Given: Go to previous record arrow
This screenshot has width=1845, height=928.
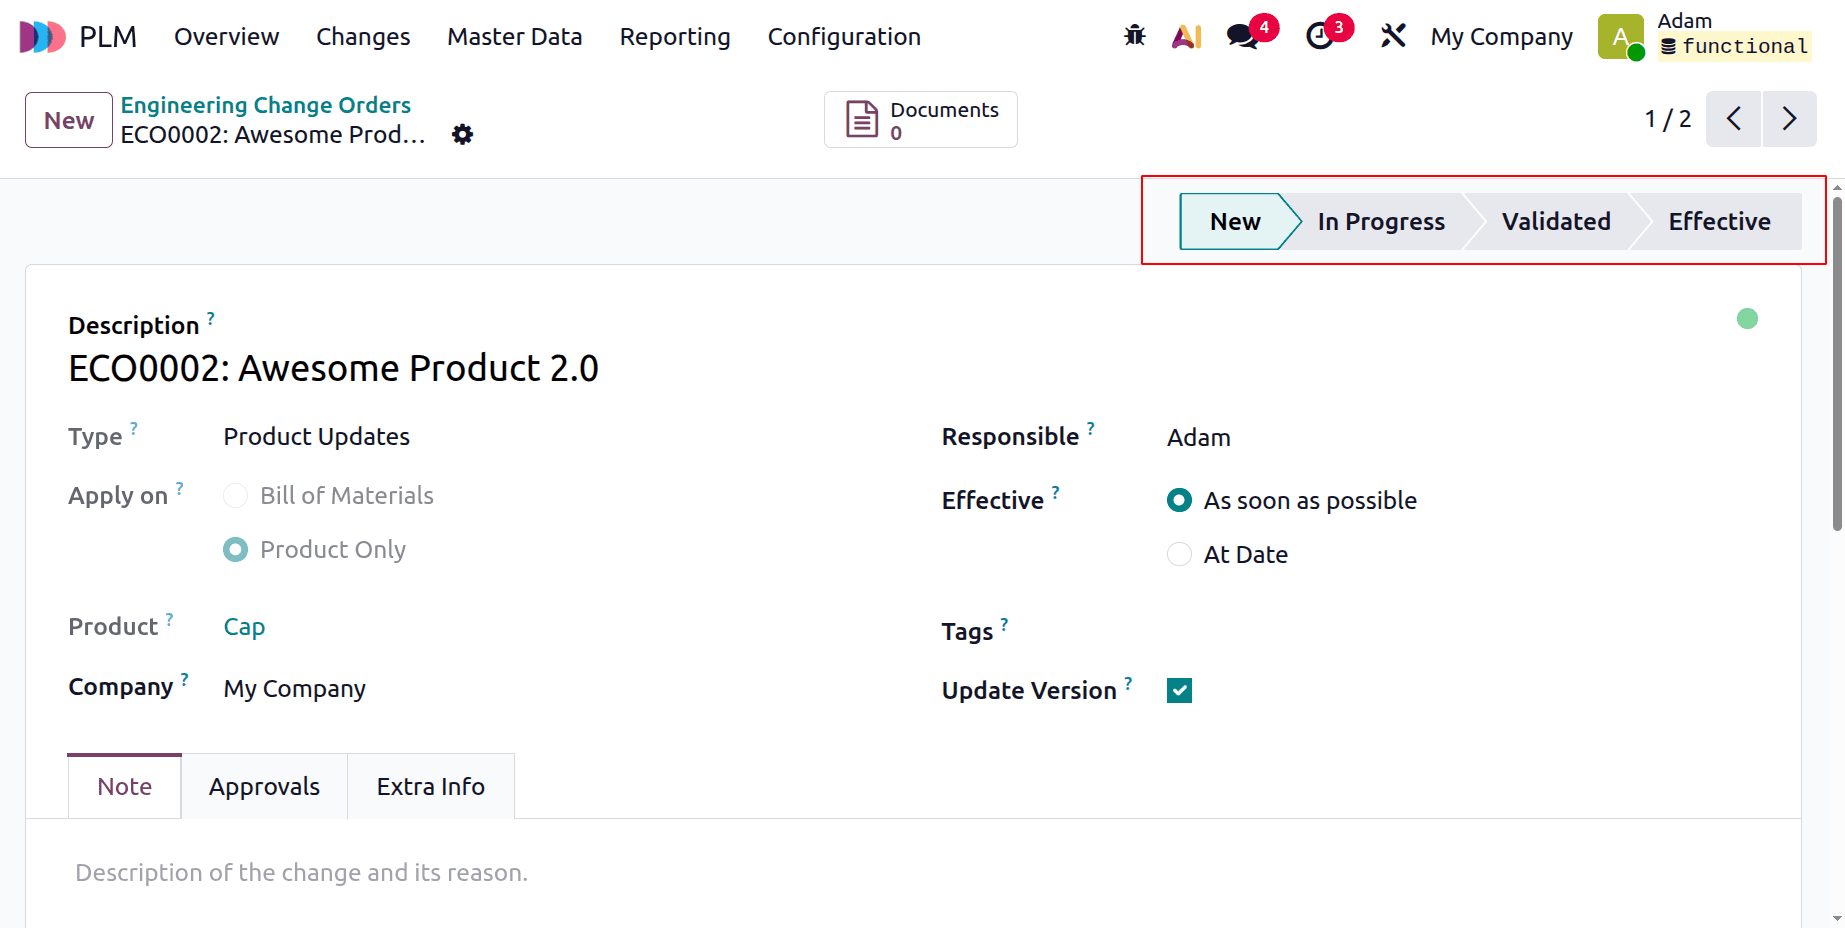Looking at the screenshot, I should 1733,119.
